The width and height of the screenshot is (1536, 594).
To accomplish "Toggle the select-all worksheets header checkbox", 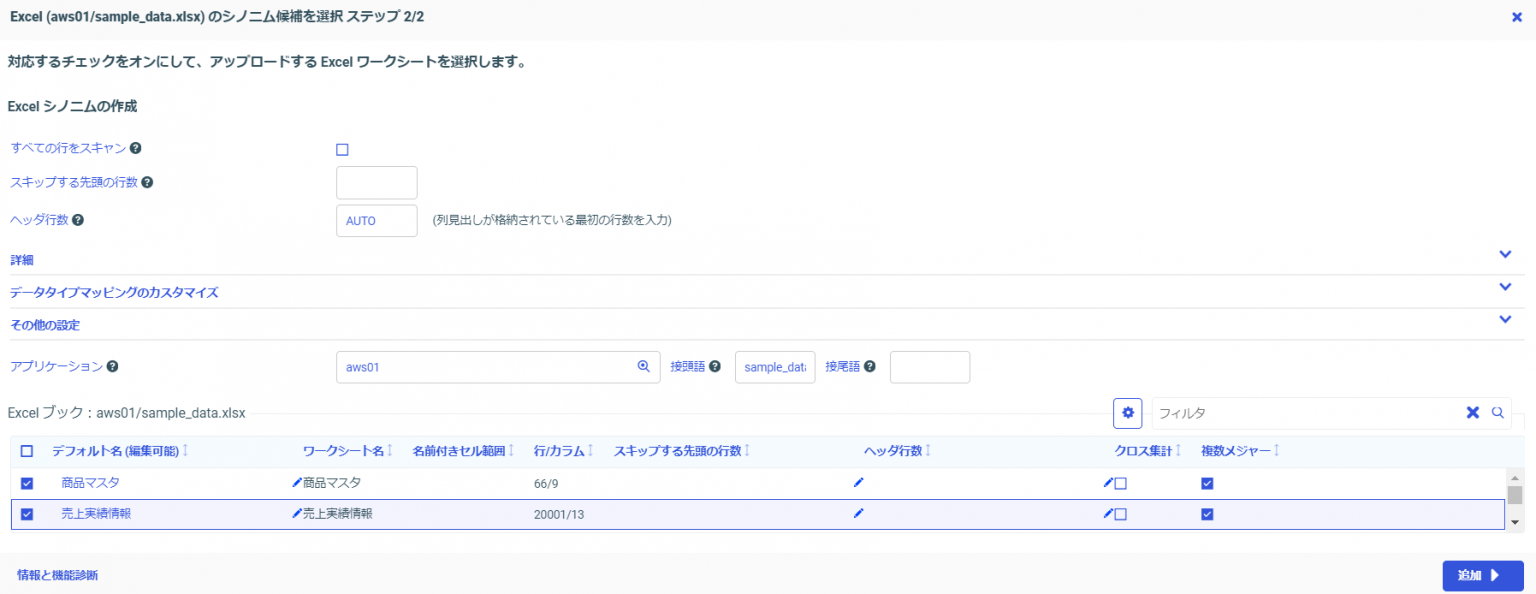I will (28, 450).
